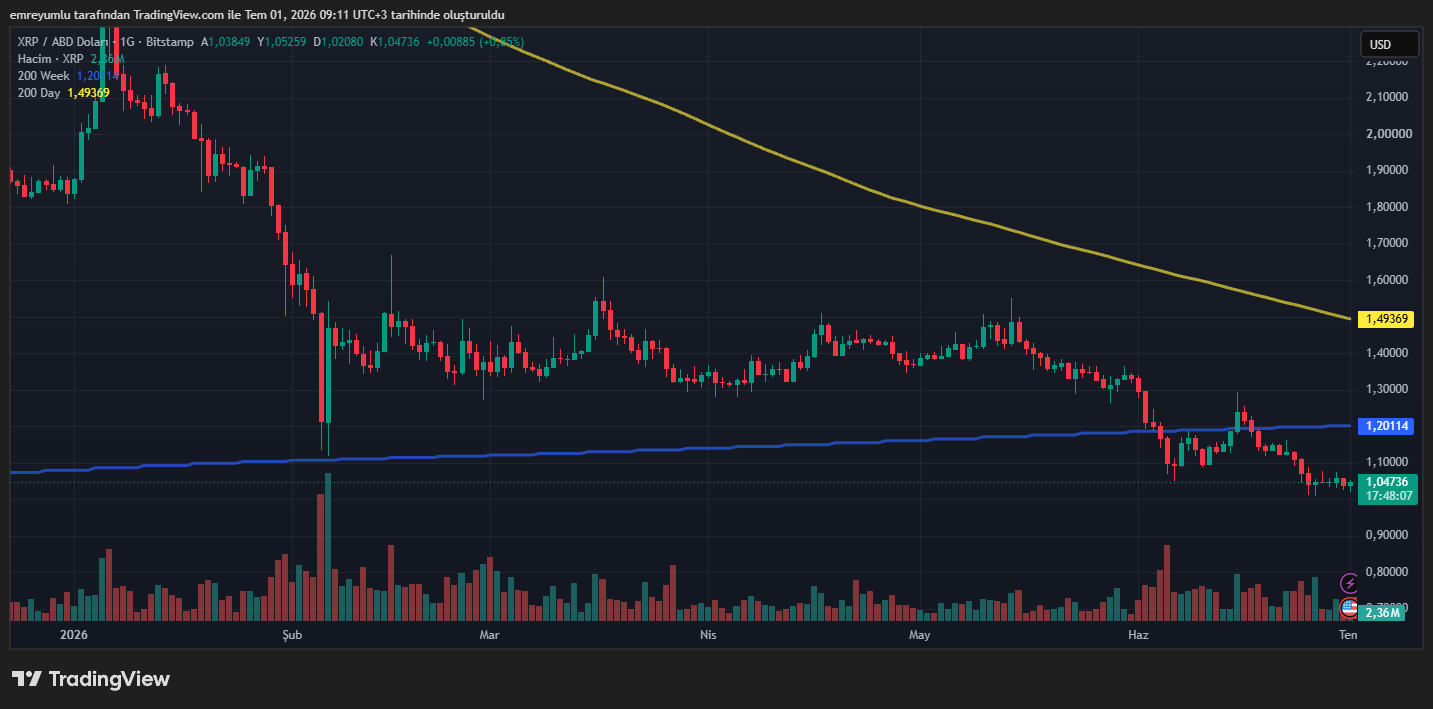Click the 1,70000 price scale label
The height and width of the screenshot is (709, 1433).
click(1388, 243)
